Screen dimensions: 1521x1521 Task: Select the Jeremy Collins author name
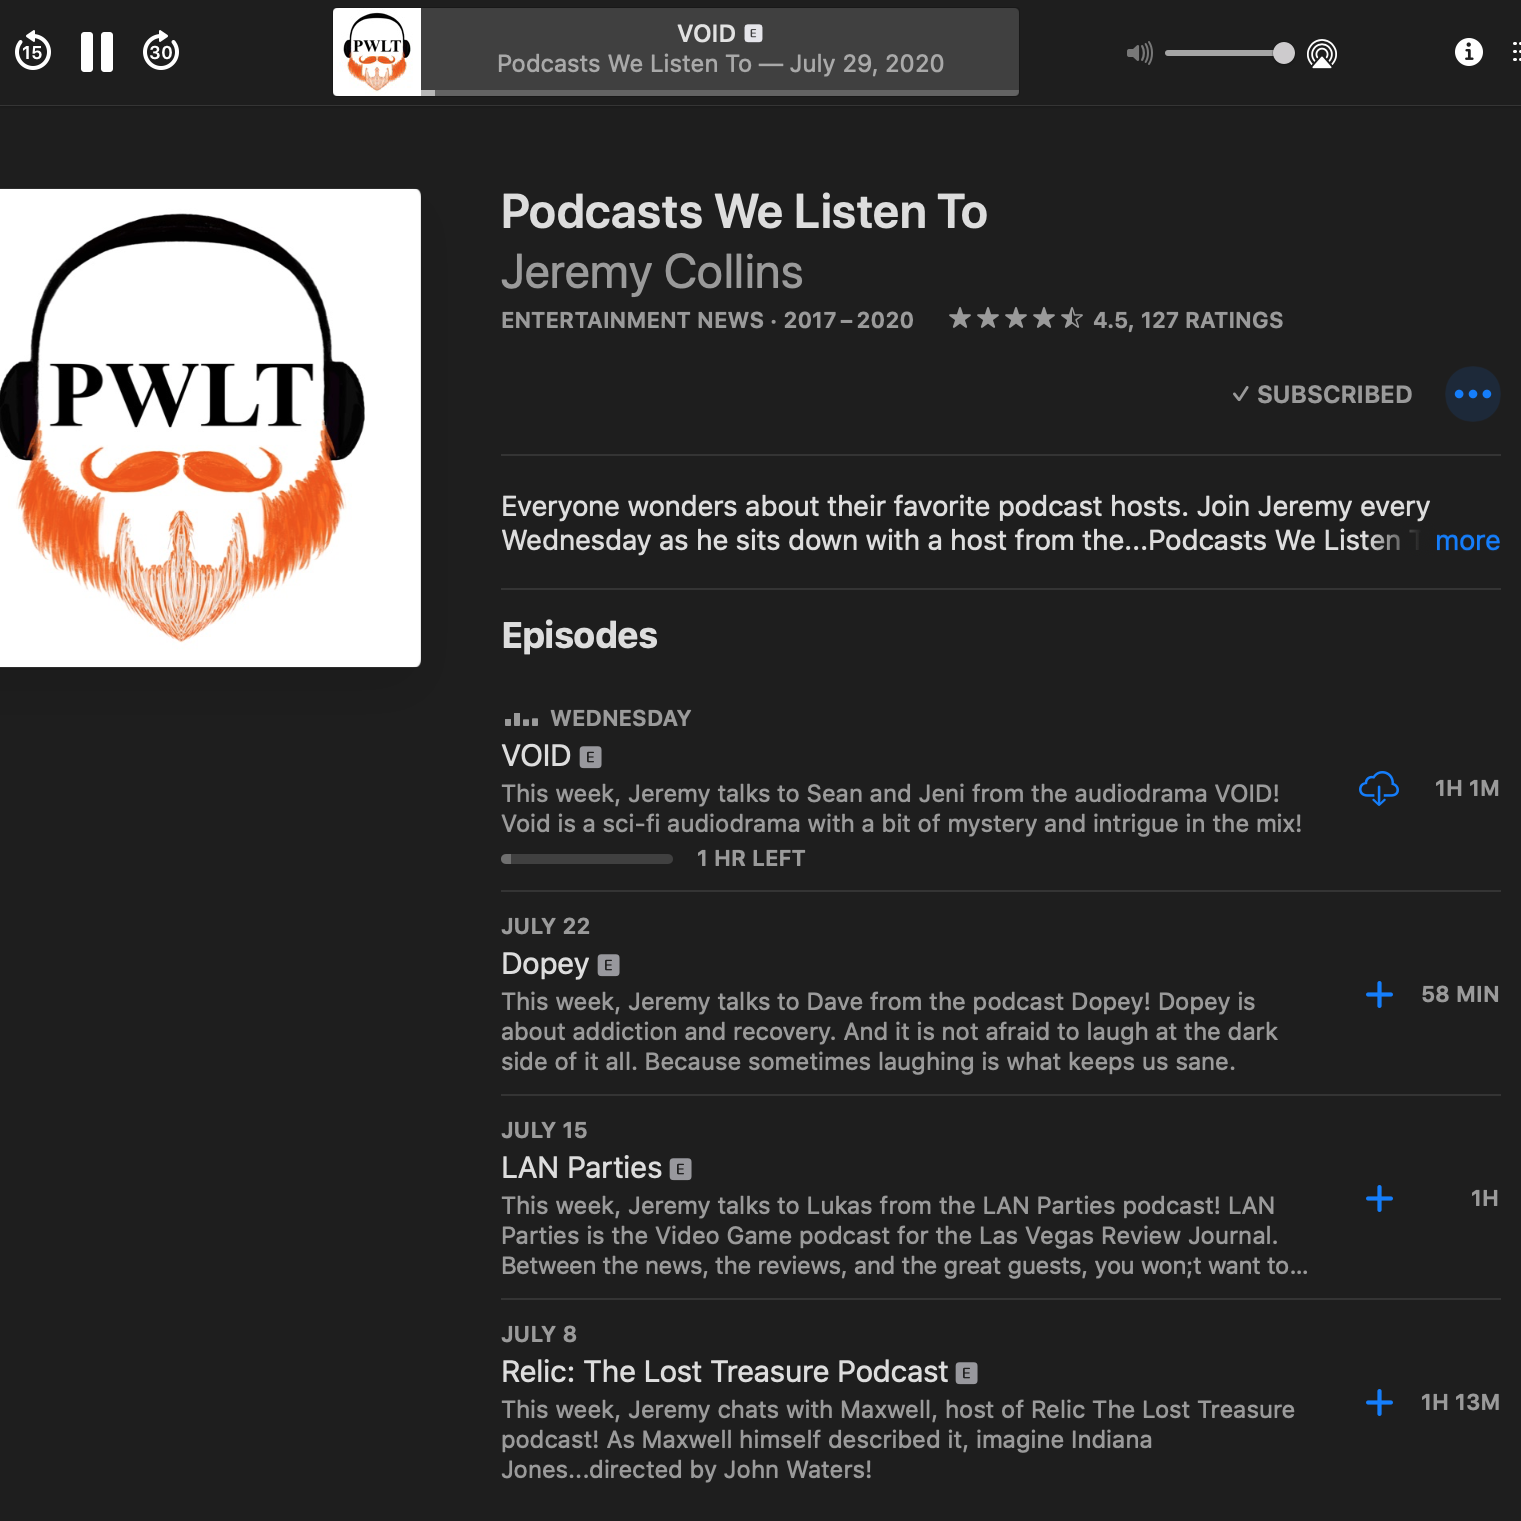652,272
